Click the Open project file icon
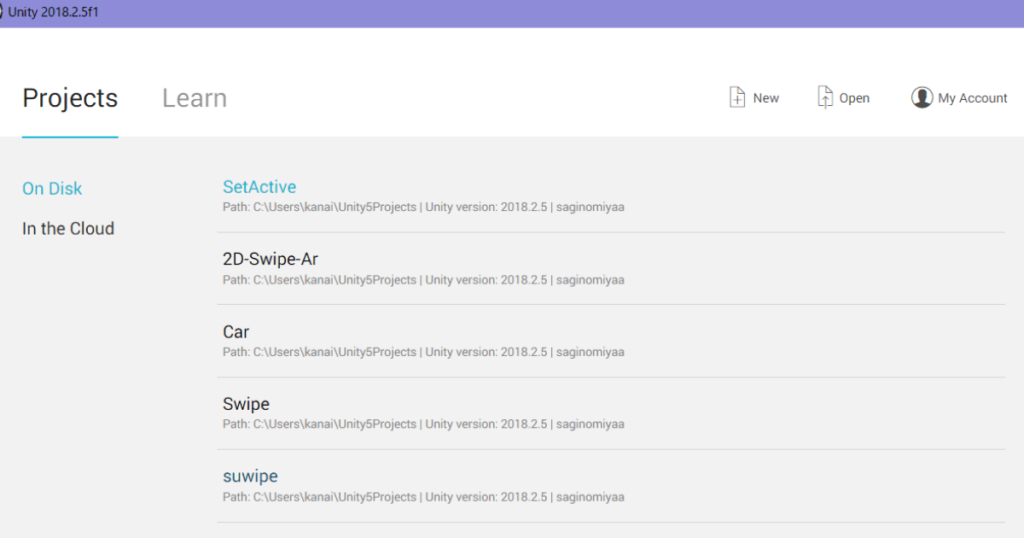The width and height of the screenshot is (1024, 538). point(825,97)
